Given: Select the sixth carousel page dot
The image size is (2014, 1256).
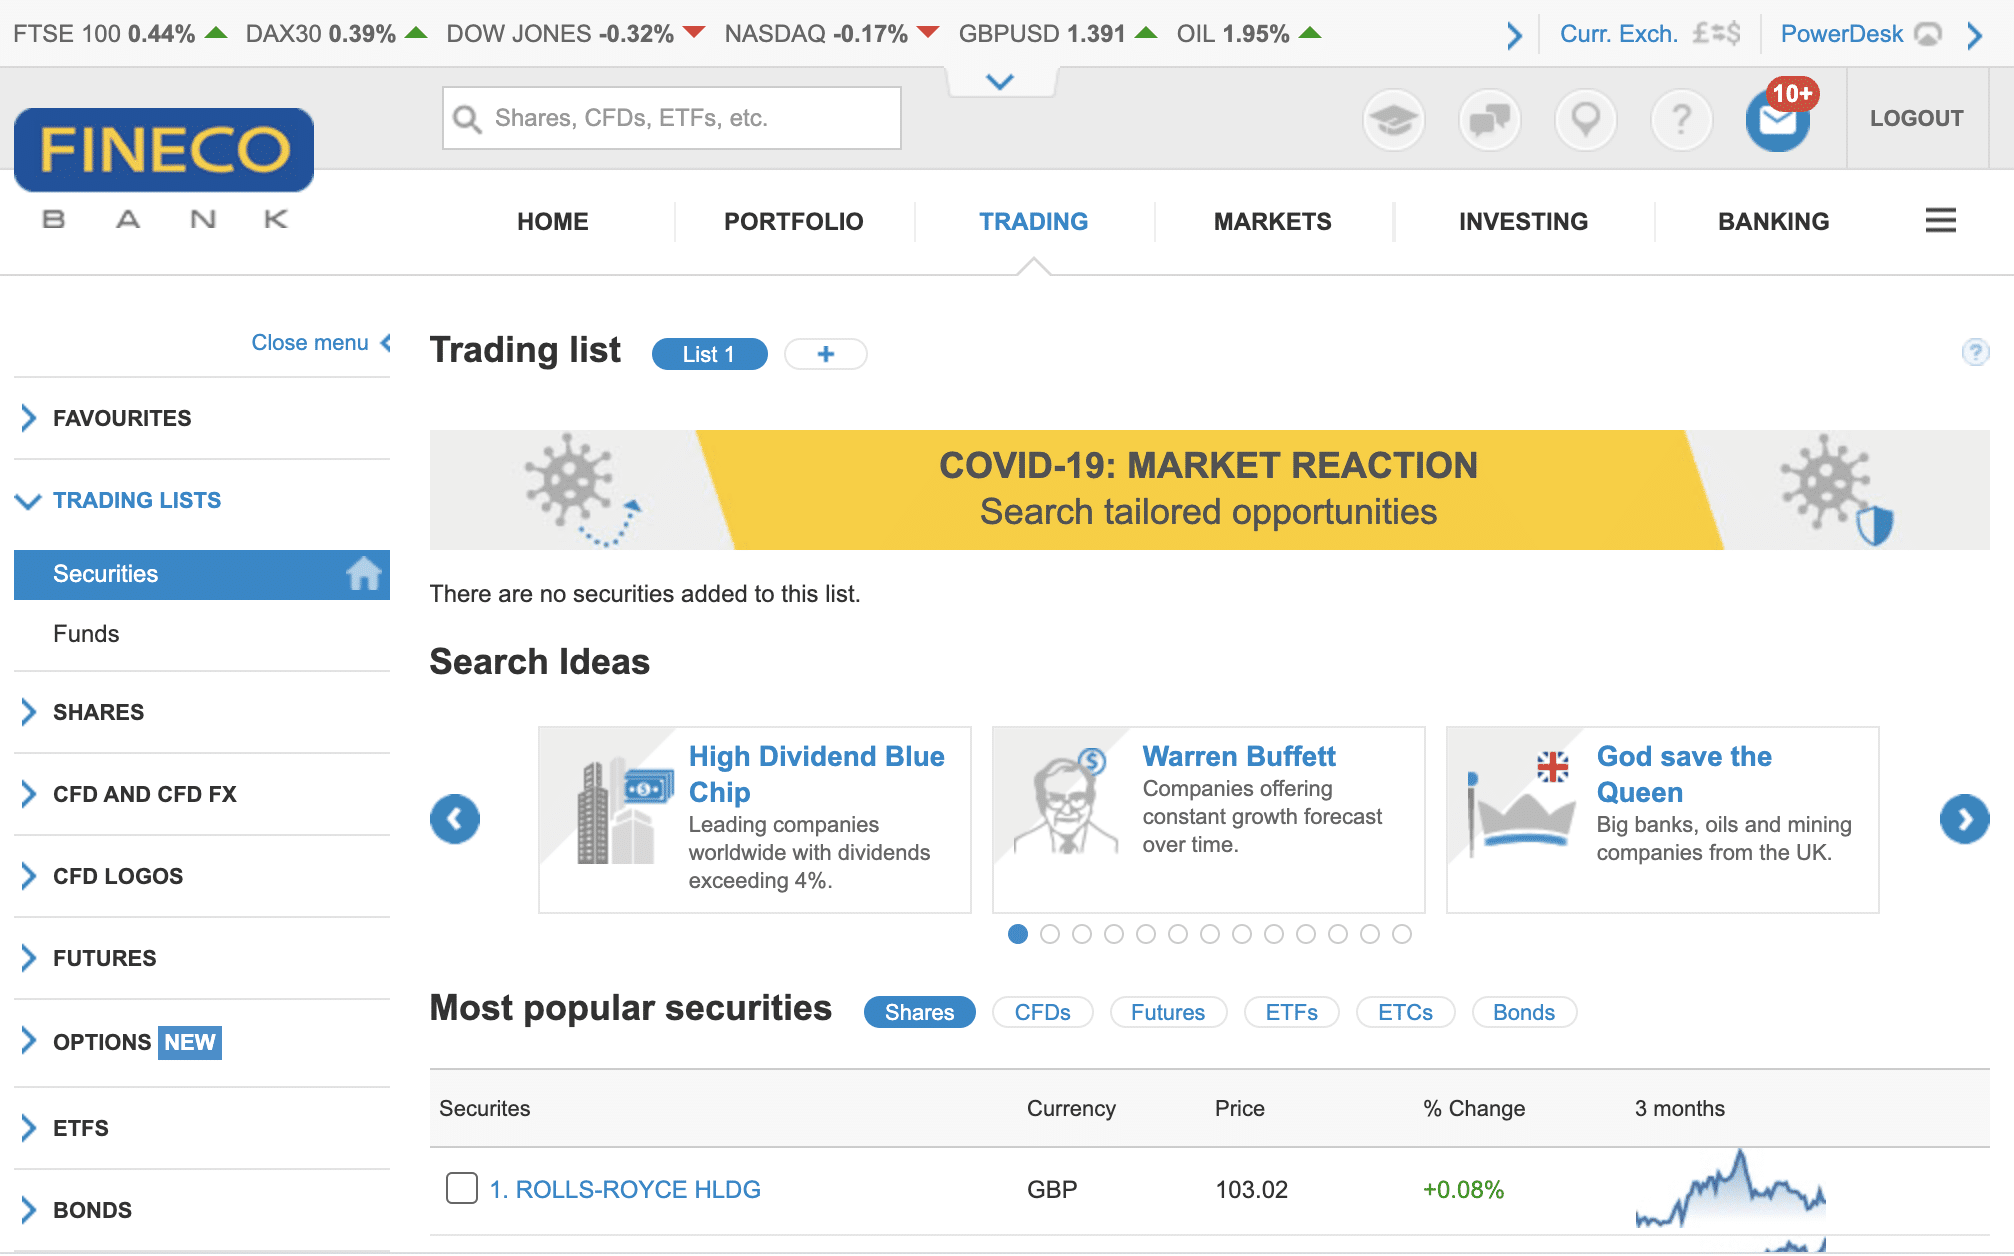Looking at the screenshot, I should coord(1178,934).
